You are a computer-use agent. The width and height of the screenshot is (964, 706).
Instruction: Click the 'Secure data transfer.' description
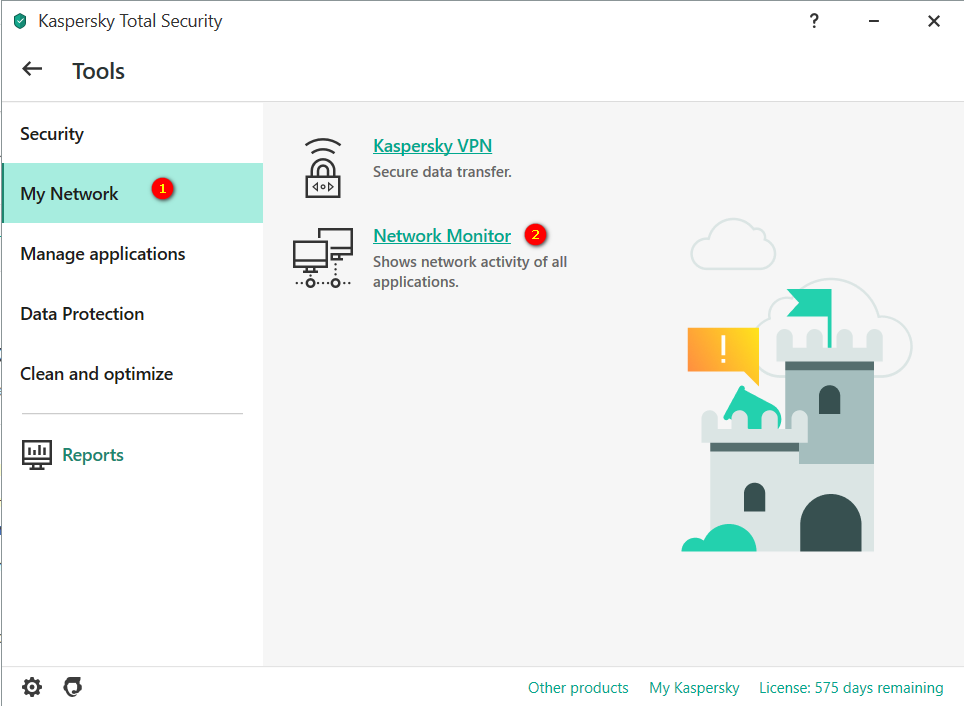coord(442,172)
